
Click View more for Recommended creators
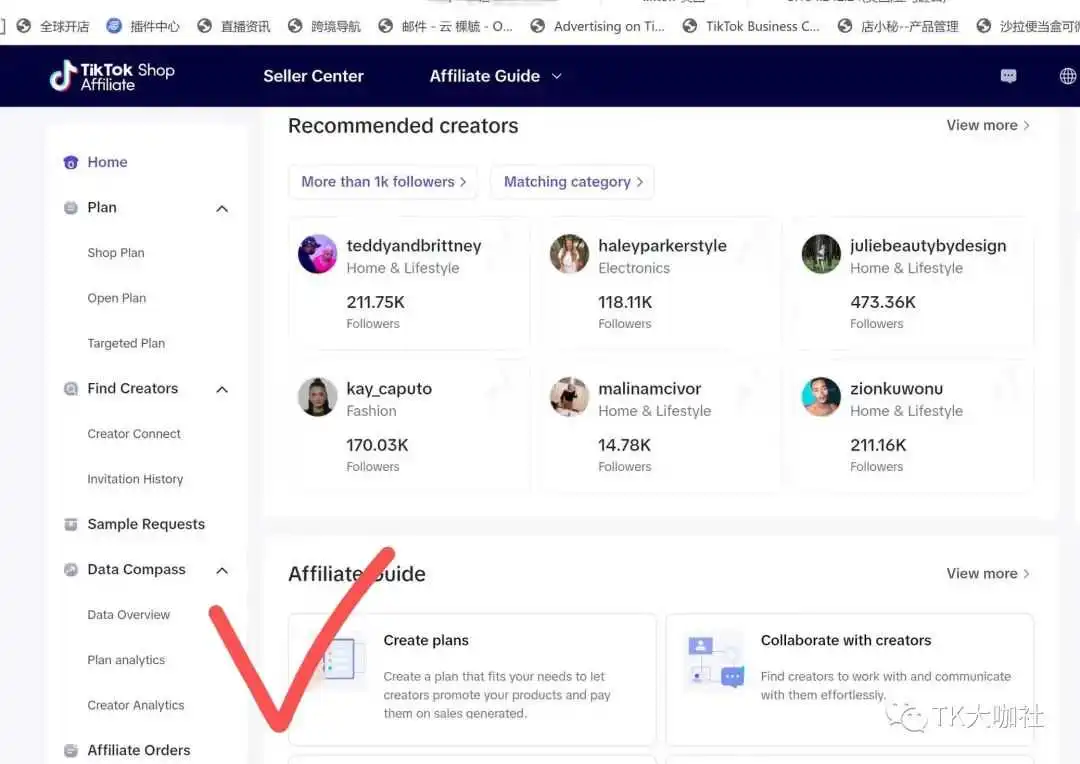[x=988, y=125]
